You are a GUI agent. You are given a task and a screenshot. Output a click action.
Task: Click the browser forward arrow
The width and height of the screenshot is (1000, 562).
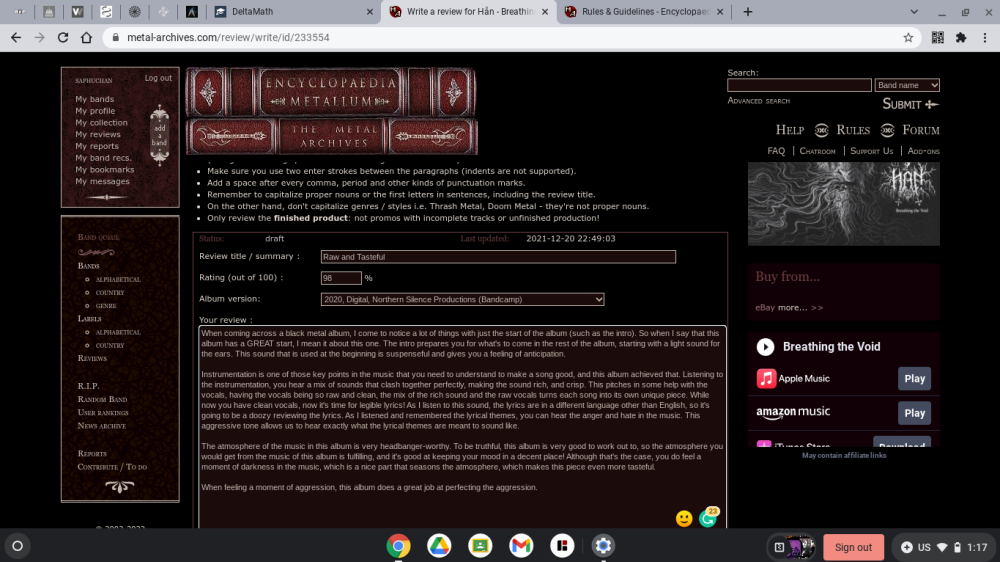tap(40, 38)
